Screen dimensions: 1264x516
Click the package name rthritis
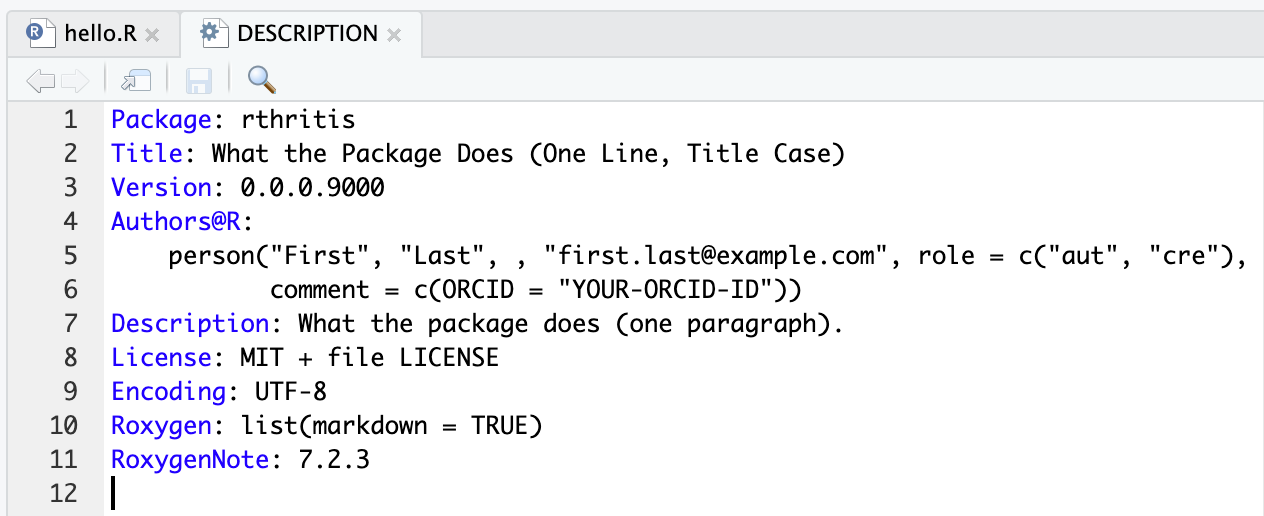[298, 120]
